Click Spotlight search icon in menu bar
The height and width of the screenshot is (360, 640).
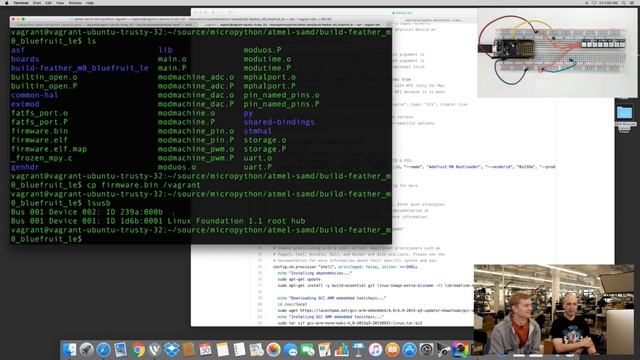pos(623,3)
